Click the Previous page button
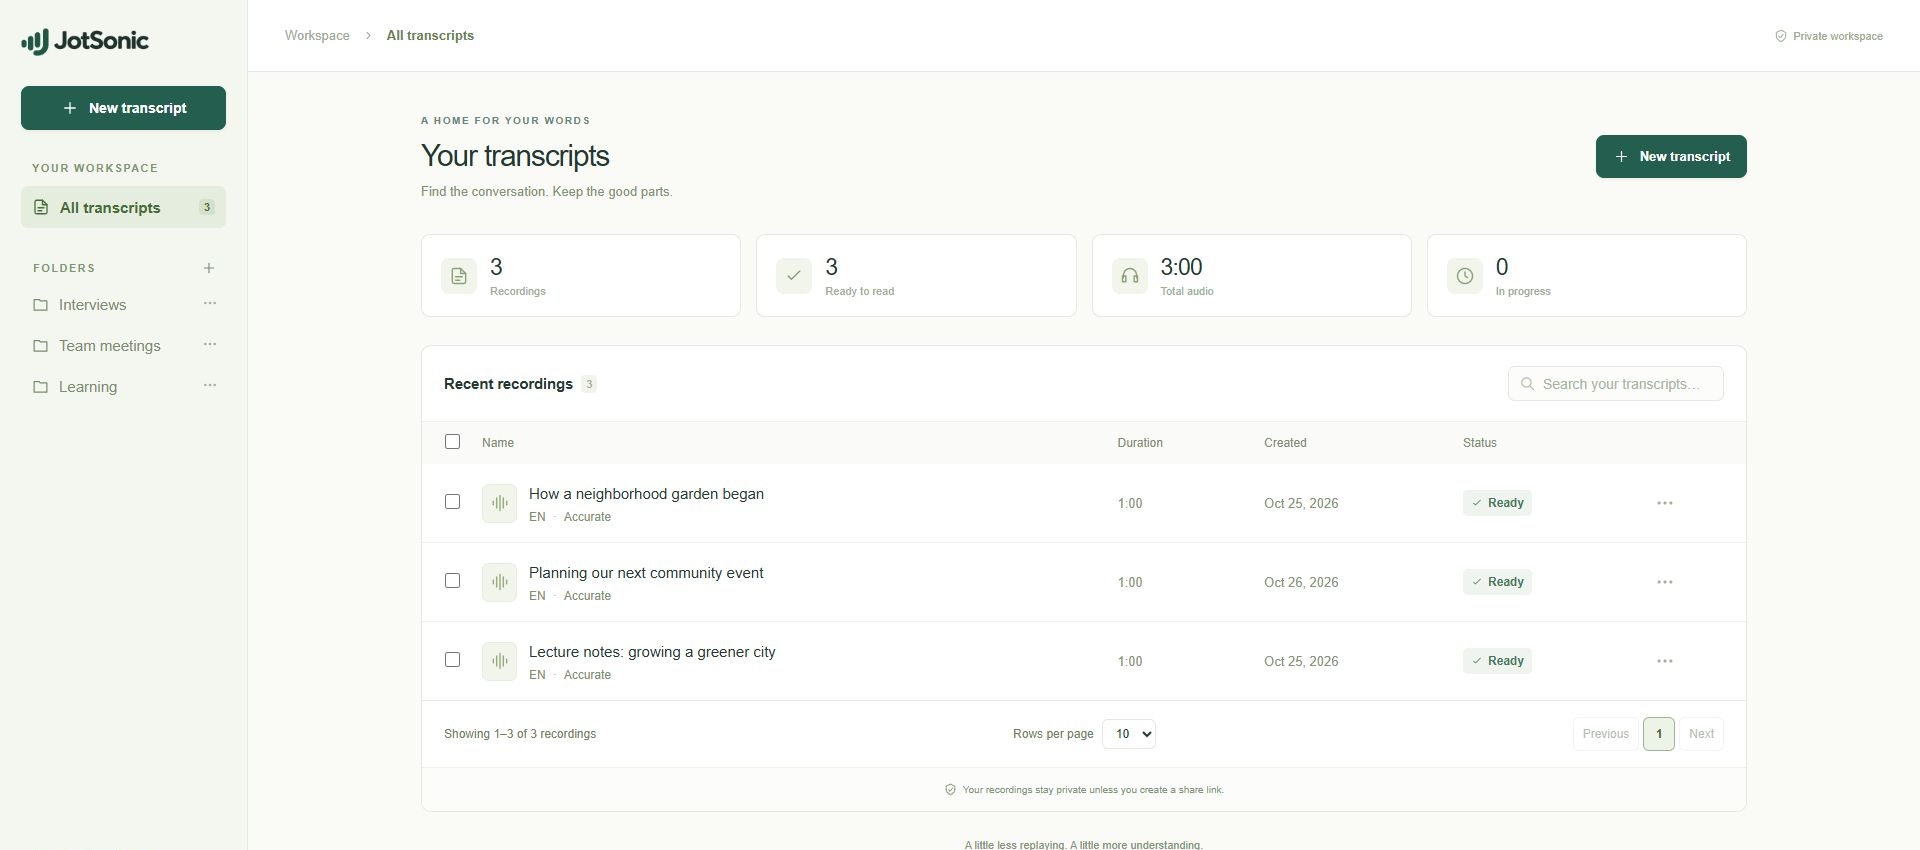 pos(1606,734)
